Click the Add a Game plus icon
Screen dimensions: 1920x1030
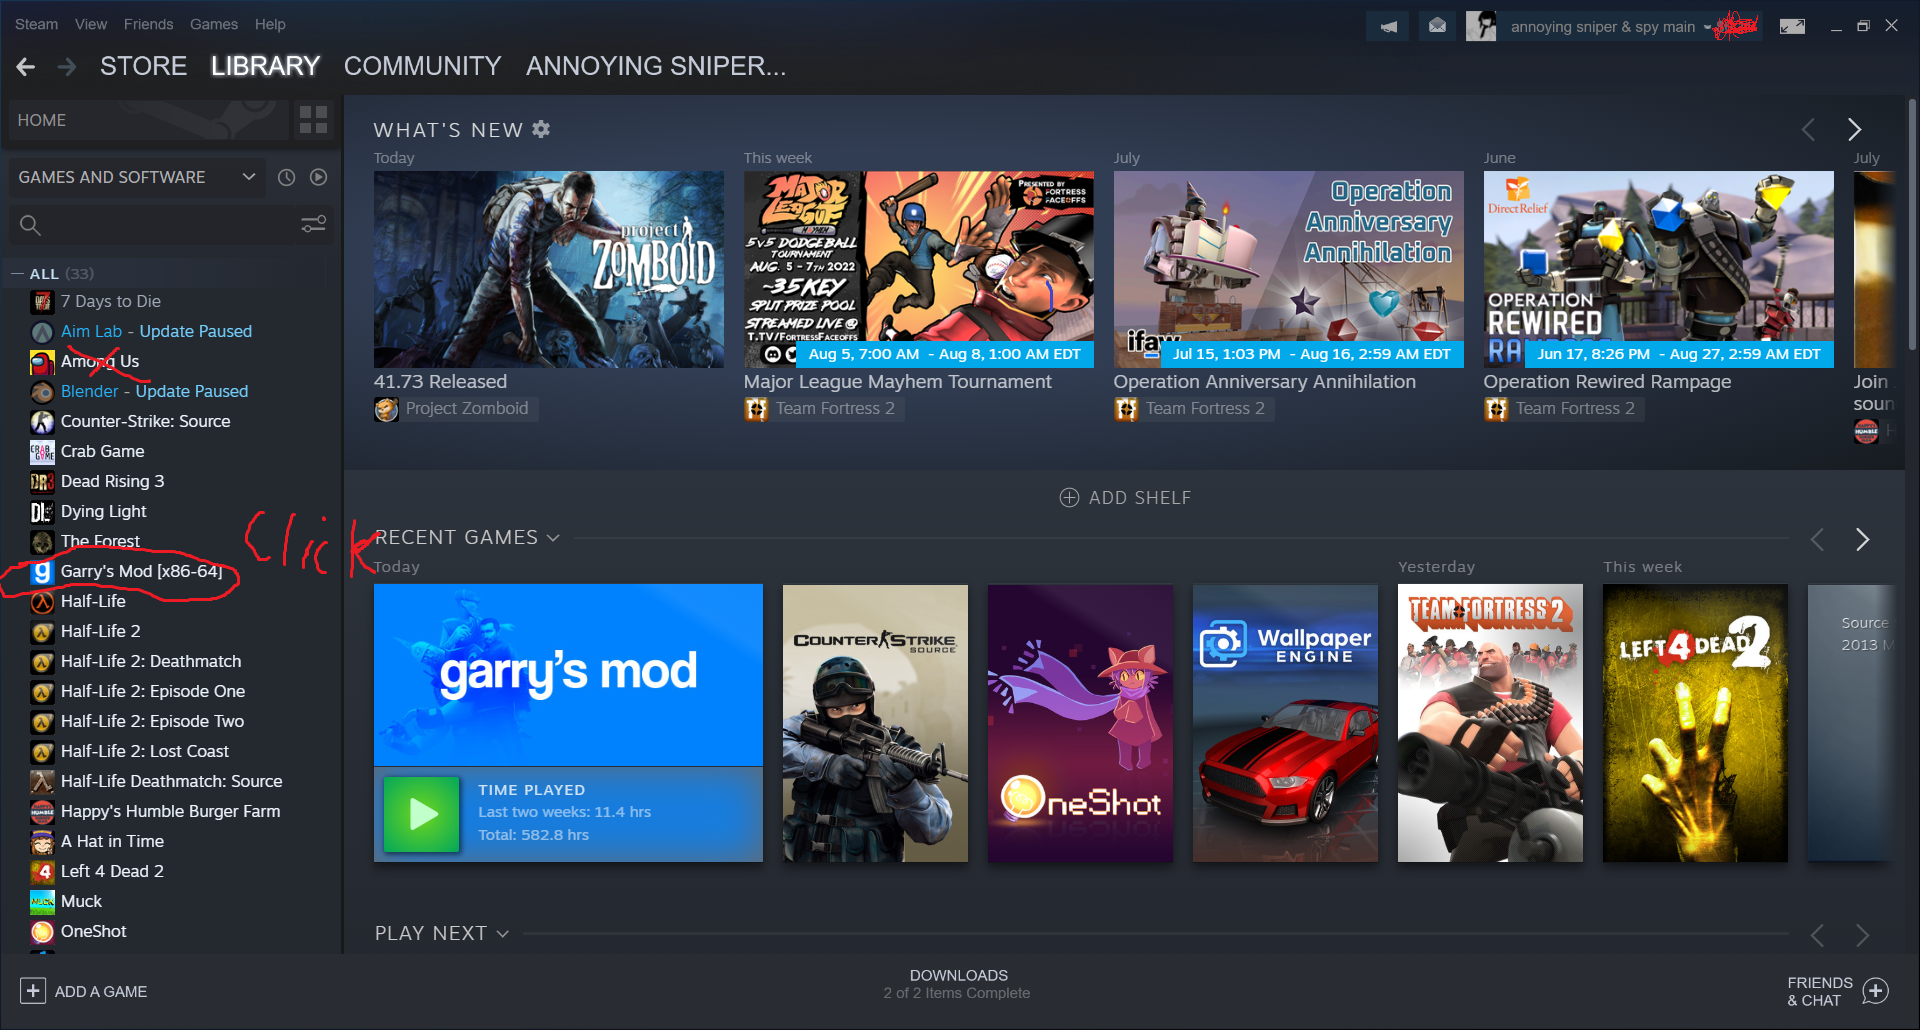(33, 991)
